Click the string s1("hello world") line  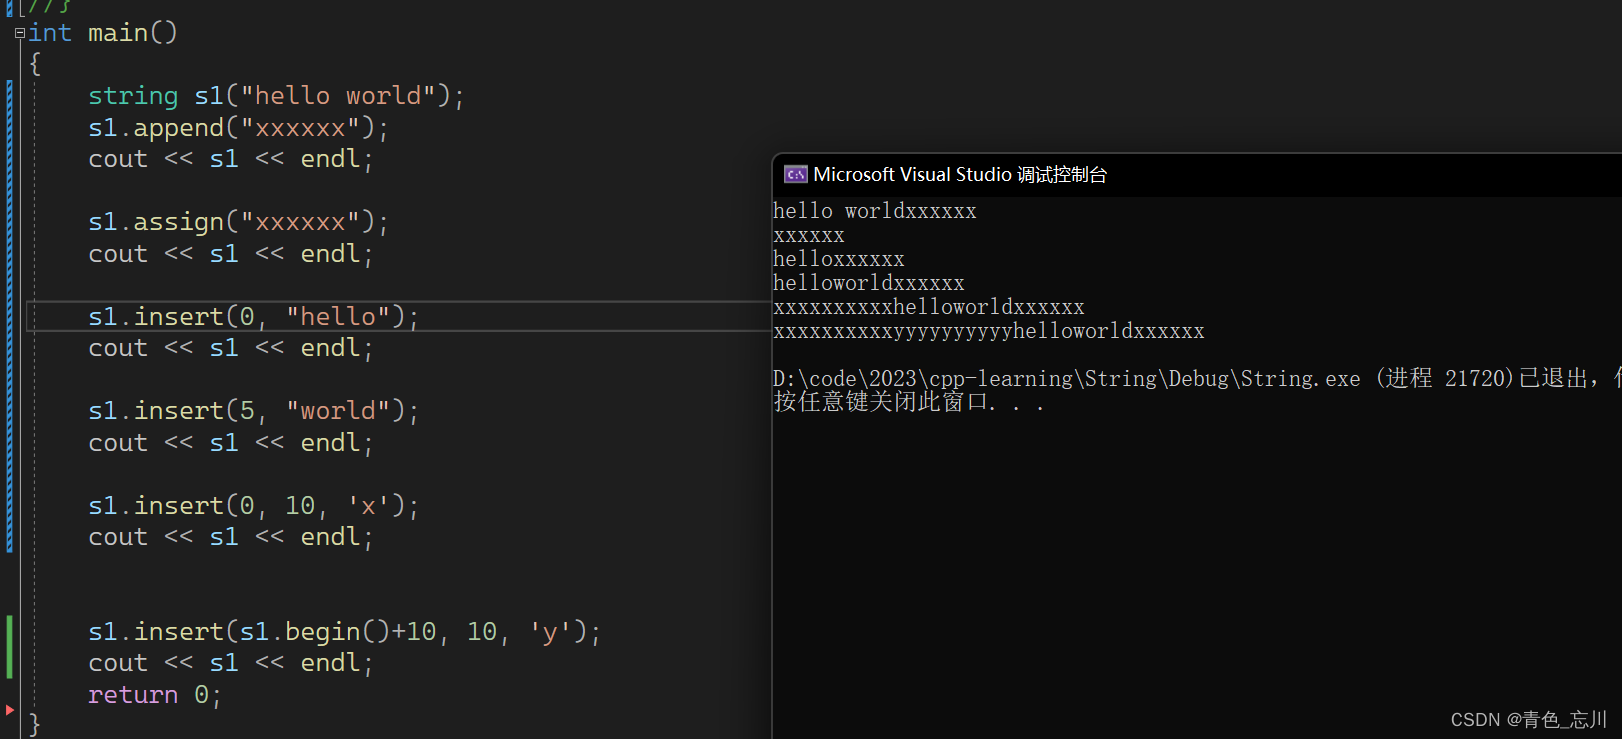click(276, 96)
